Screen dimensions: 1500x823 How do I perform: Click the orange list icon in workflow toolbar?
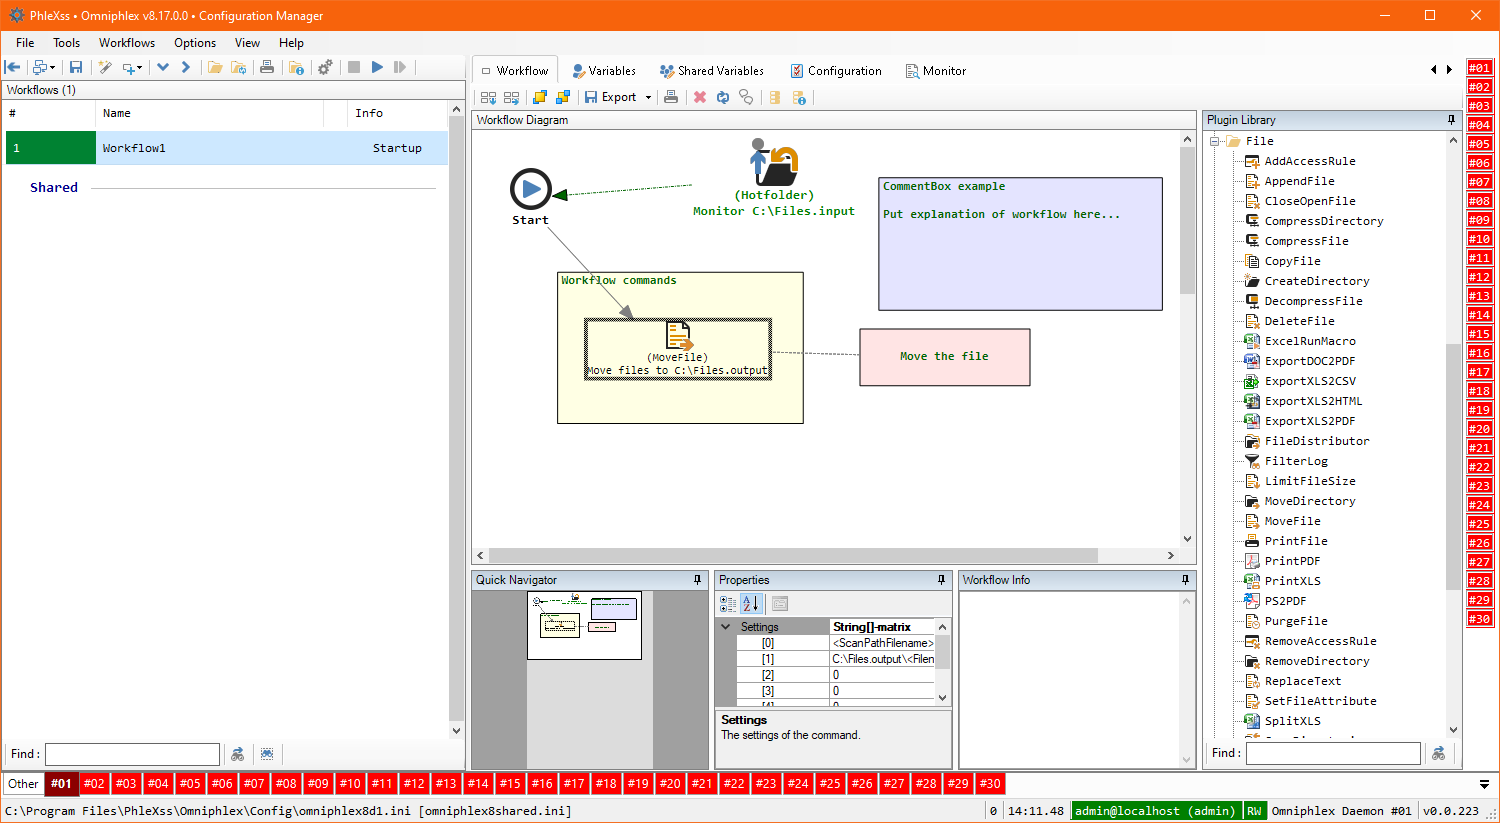pyautogui.click(x=775, y=97)
